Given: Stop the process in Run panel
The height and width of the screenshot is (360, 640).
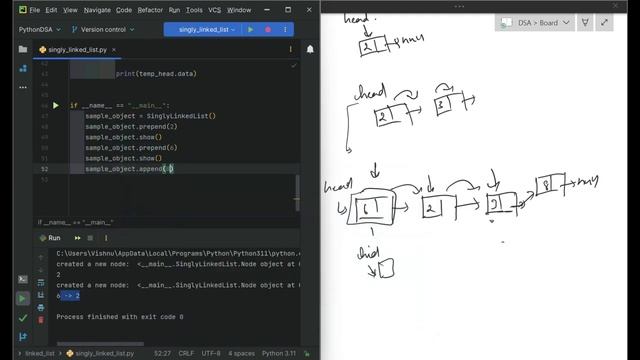Looking at the screenshot, I should click(x=90, y=238).
